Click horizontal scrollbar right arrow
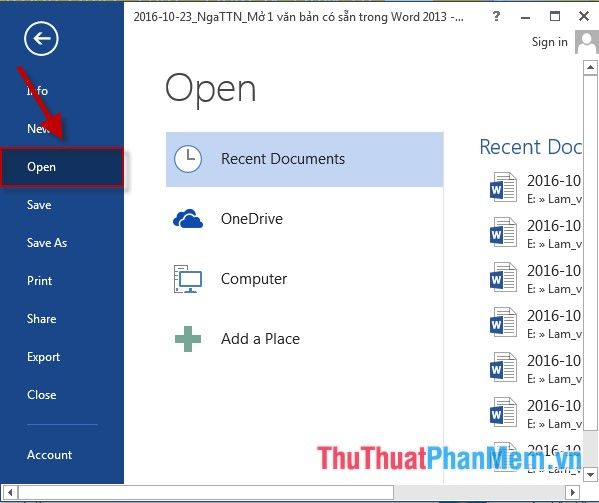599x503 pixels. [572, 492]
